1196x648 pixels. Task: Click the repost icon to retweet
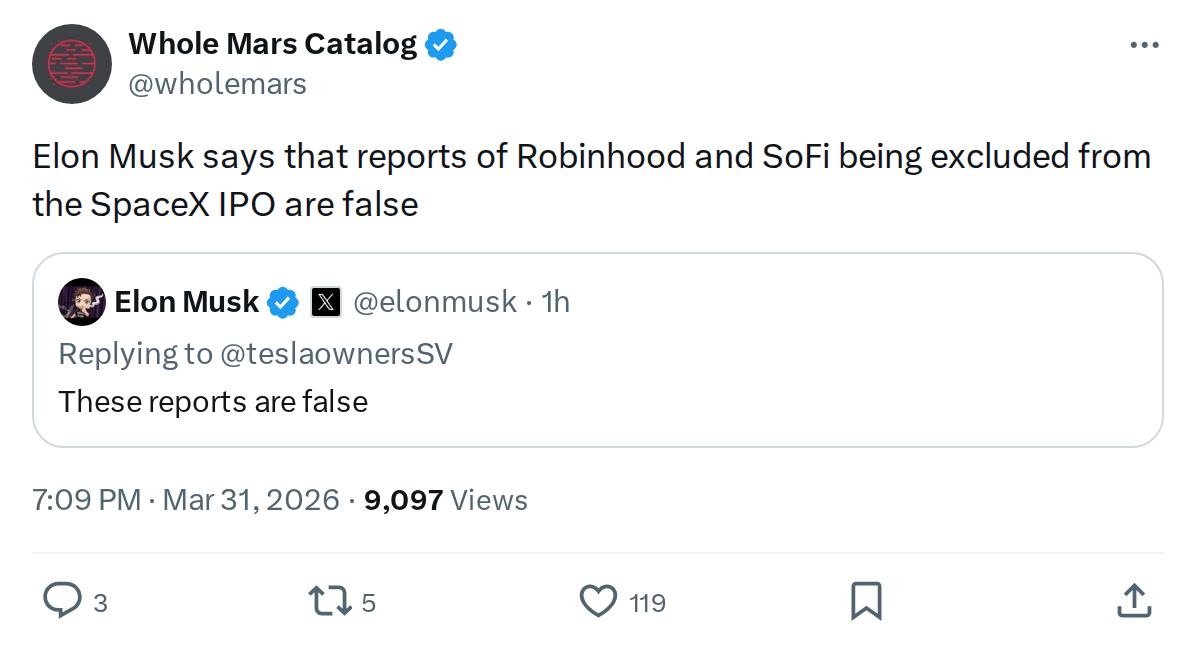click(x=330, y=601)
